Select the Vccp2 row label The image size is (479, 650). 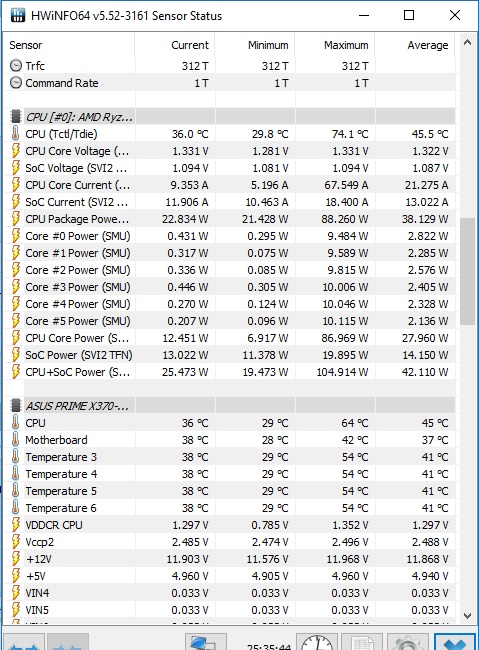tap(39, 542)
